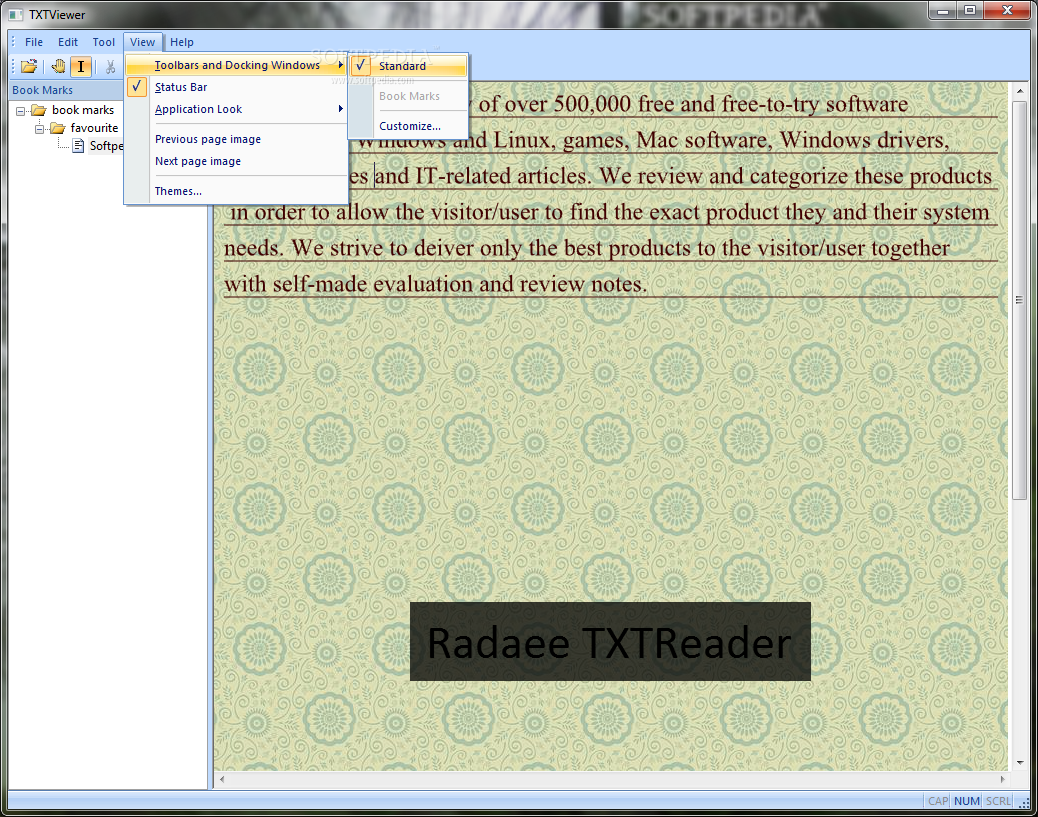Open the File menu
The height and width of the screenshot is (817, 1038).
click(34, 42)
